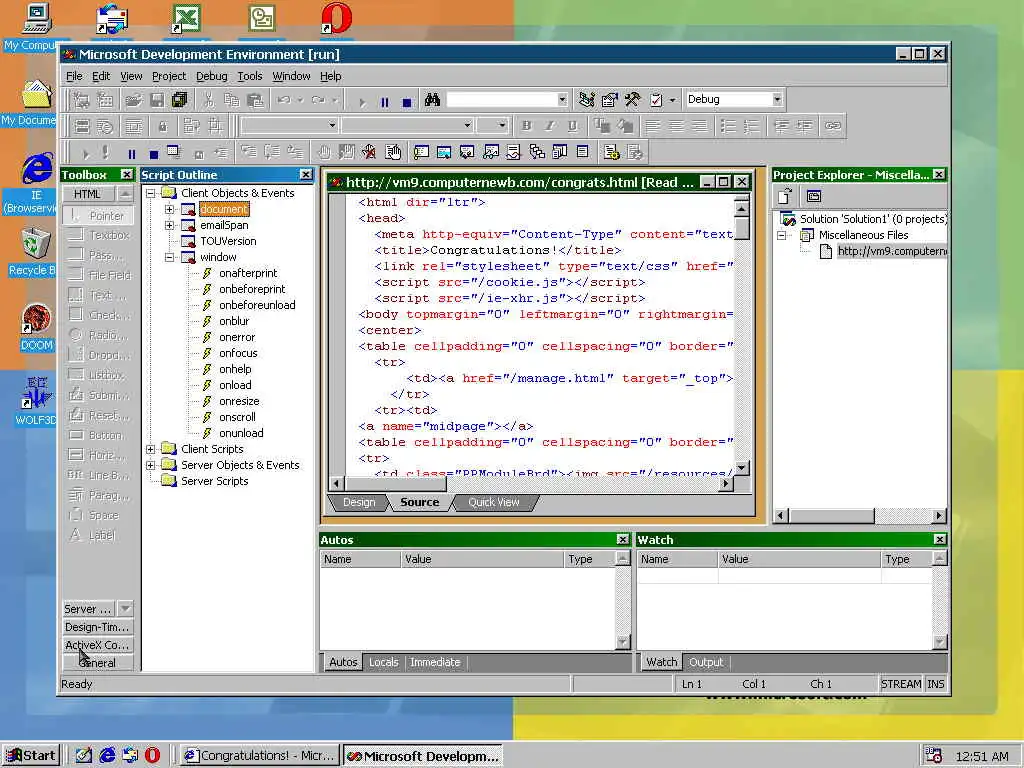Click the Watch window icon in Debug toolbar
The height and width of the screenshot is (768, 1024).
pyautogui.click(x=490, y=153)
